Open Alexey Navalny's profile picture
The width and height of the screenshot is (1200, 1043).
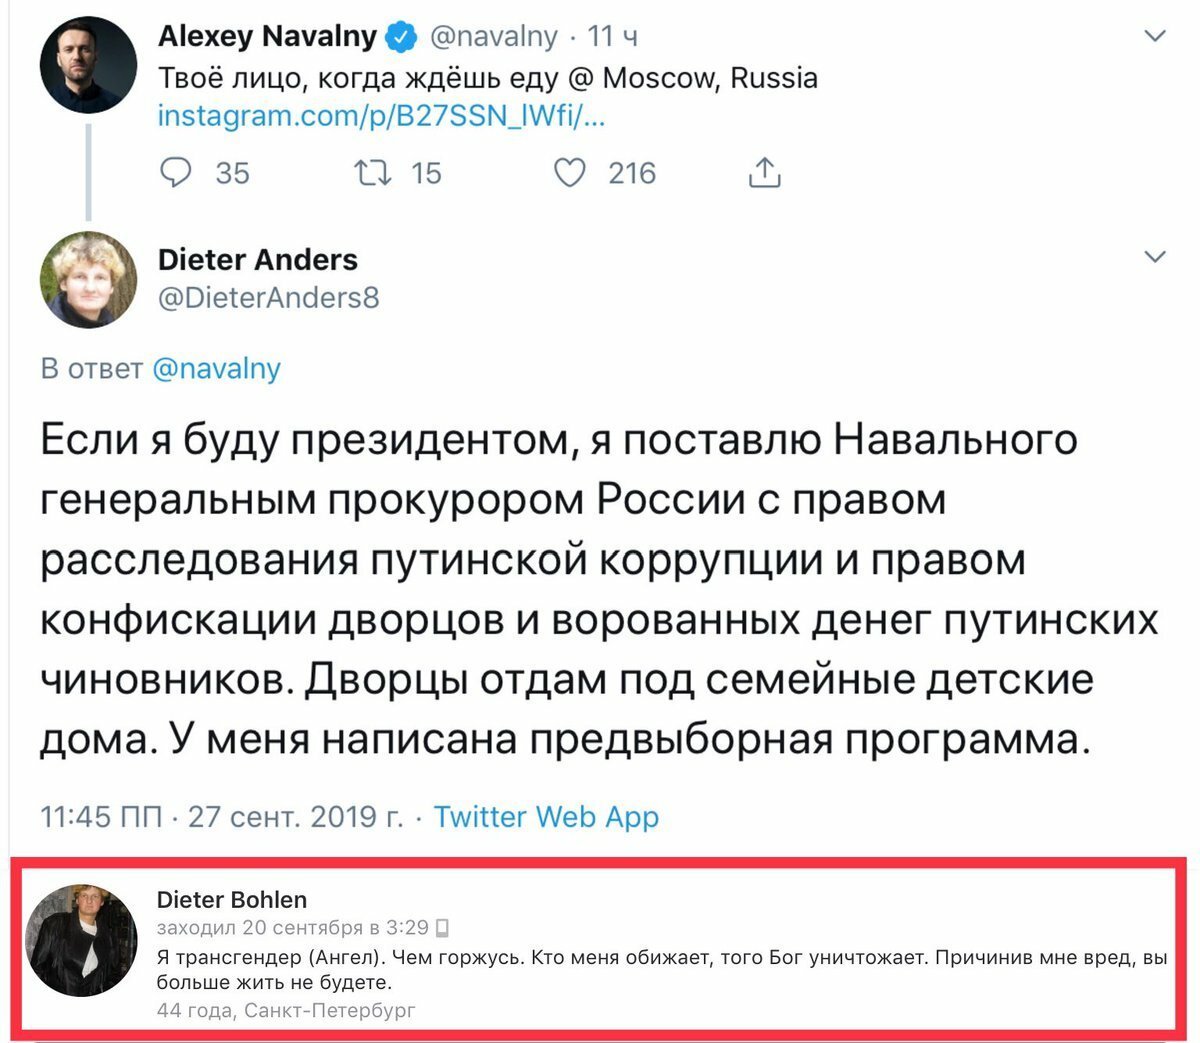pyautogui.click(x=88, y=66)
